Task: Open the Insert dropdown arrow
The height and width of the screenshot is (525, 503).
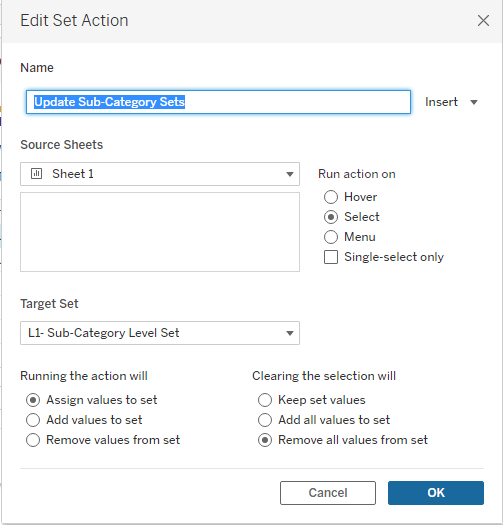Action: point(474,102)
